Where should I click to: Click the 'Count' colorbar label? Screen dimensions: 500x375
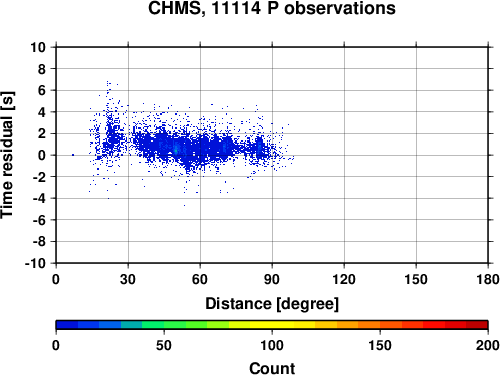click(272, 368)
